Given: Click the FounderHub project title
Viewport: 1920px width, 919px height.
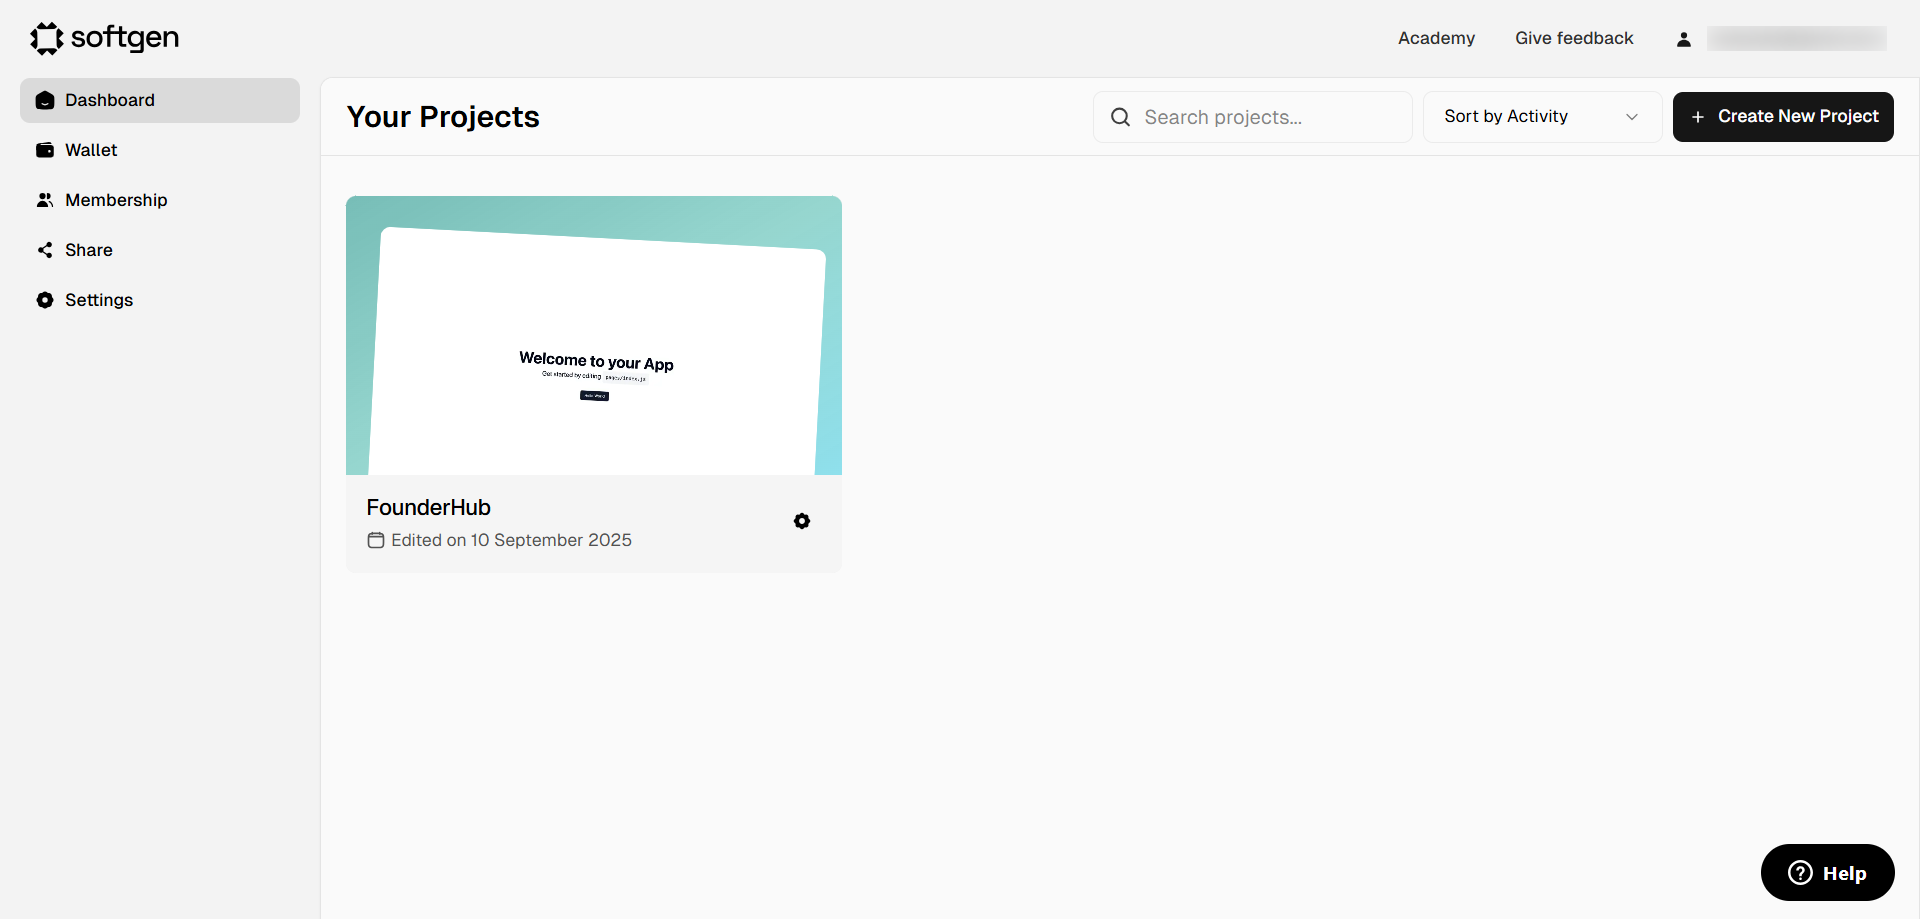Looking at the screenshot, I should click(x=429, y=507).
